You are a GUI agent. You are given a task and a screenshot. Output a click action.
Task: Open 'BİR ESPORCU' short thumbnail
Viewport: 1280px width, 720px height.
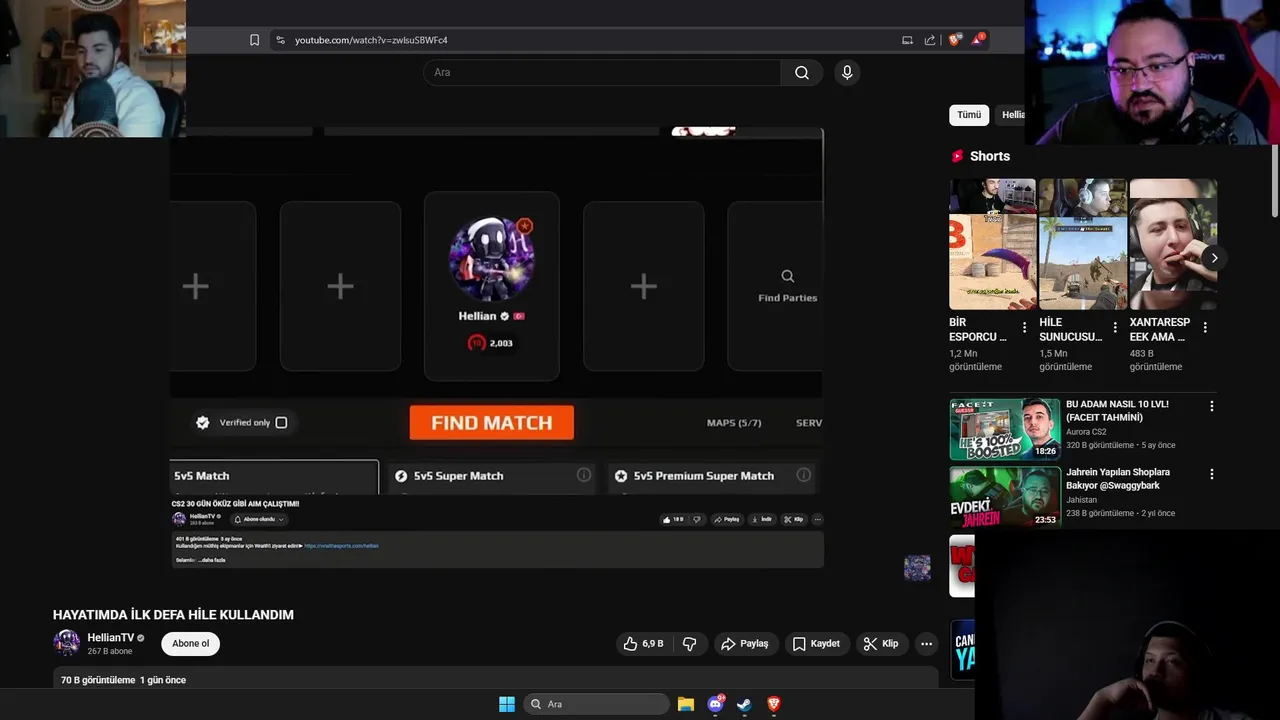pyautogui.click(x=992, y=244)
